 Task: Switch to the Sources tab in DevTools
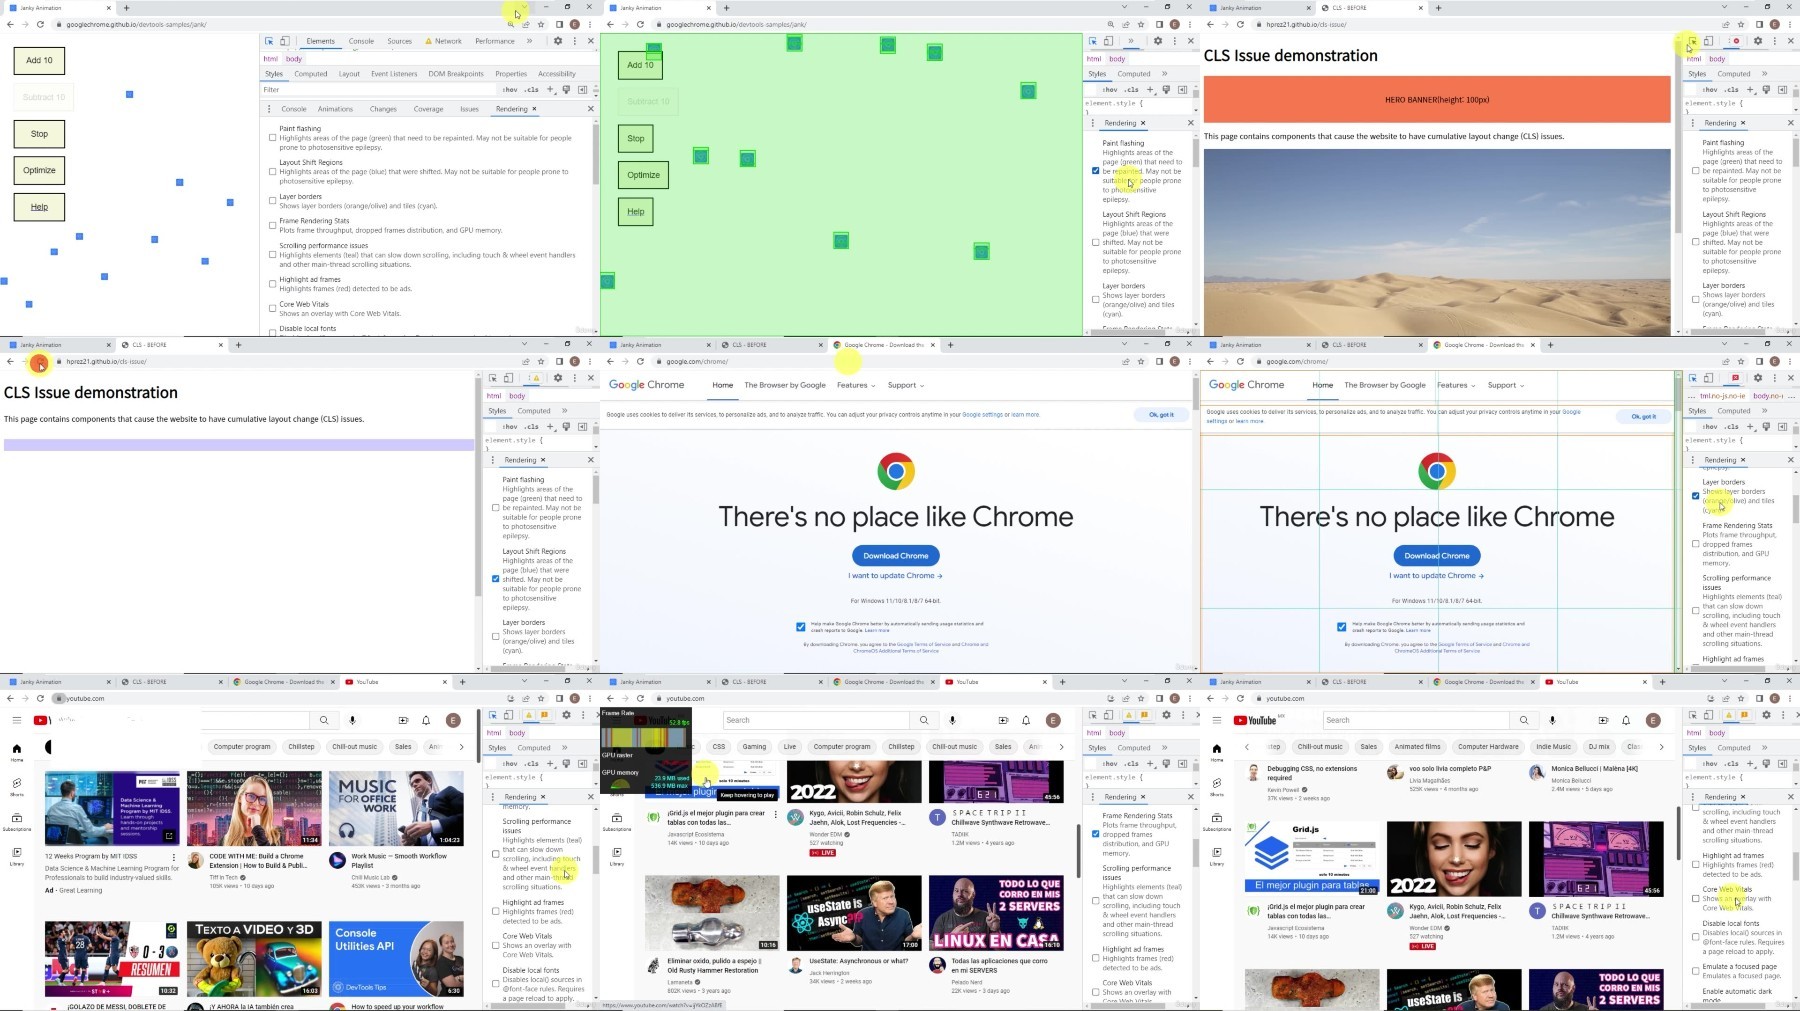tap(399, 41)
